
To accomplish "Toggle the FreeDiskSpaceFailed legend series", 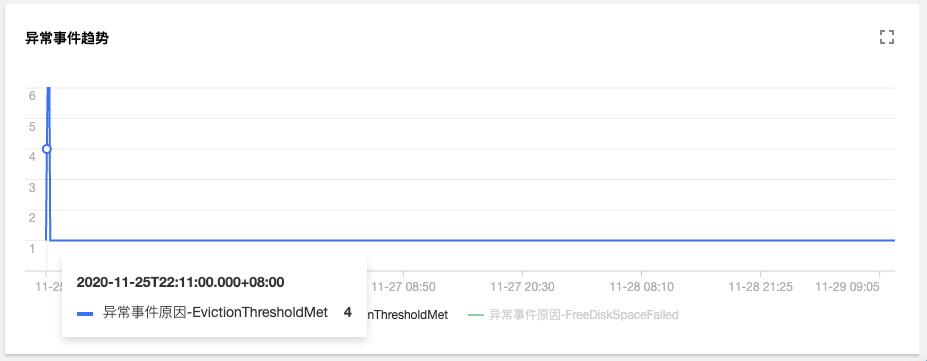I will click(x=573, y=315).
